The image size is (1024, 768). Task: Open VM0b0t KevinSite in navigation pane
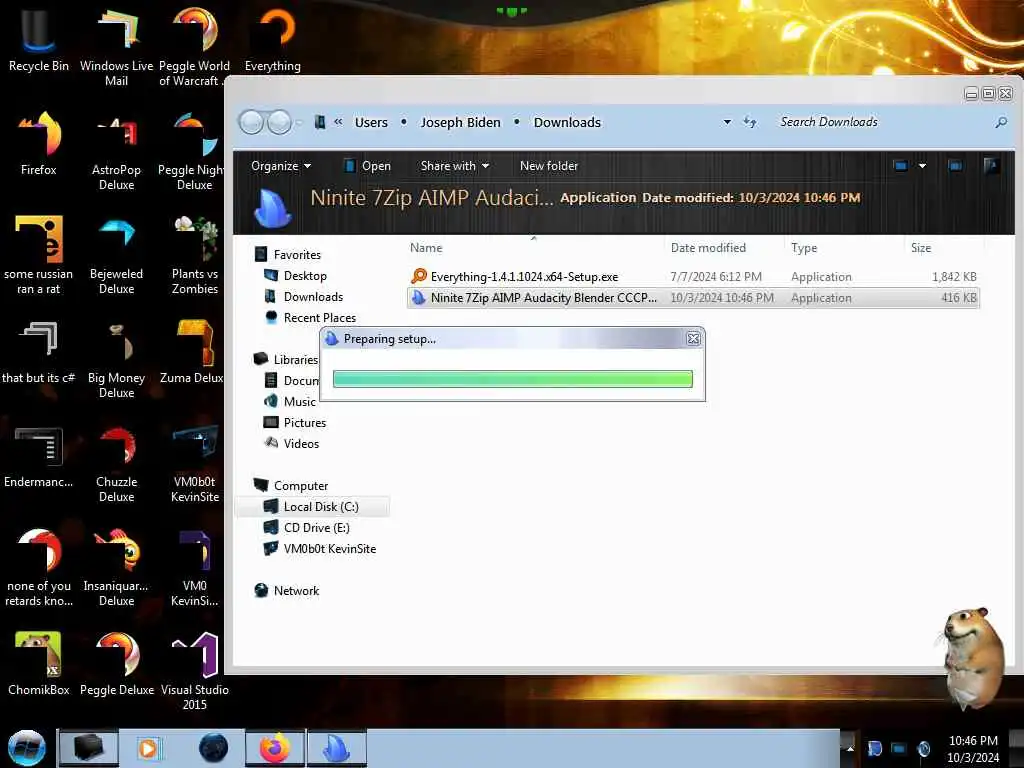click(320, 549)
